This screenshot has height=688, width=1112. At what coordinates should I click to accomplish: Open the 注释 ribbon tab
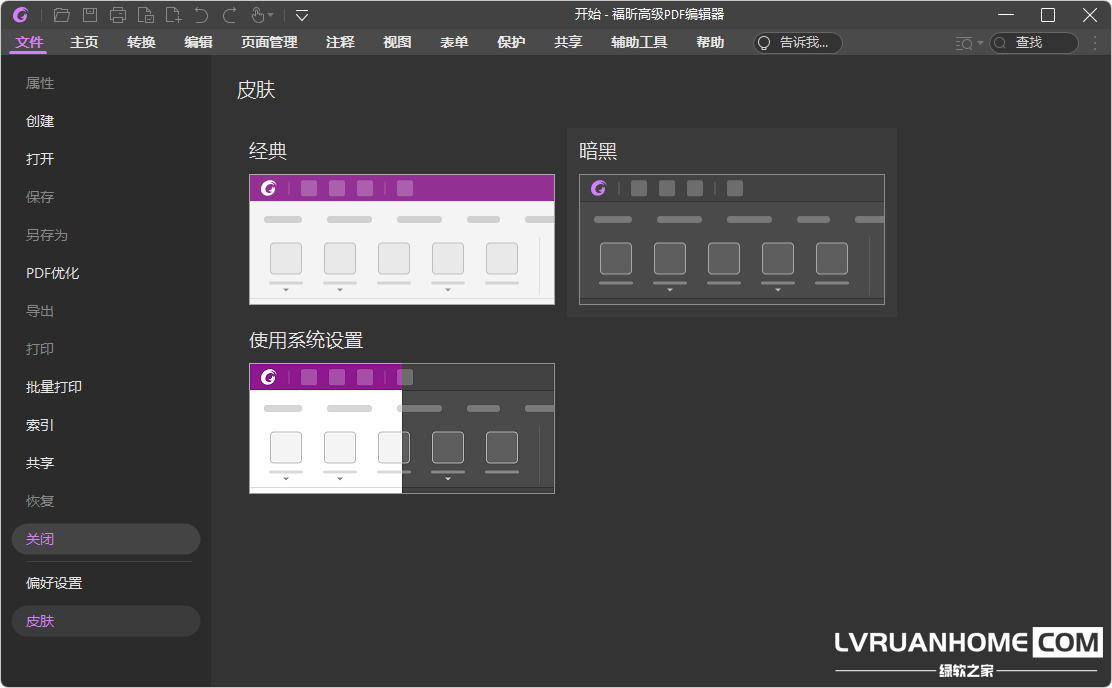(340, 43)
